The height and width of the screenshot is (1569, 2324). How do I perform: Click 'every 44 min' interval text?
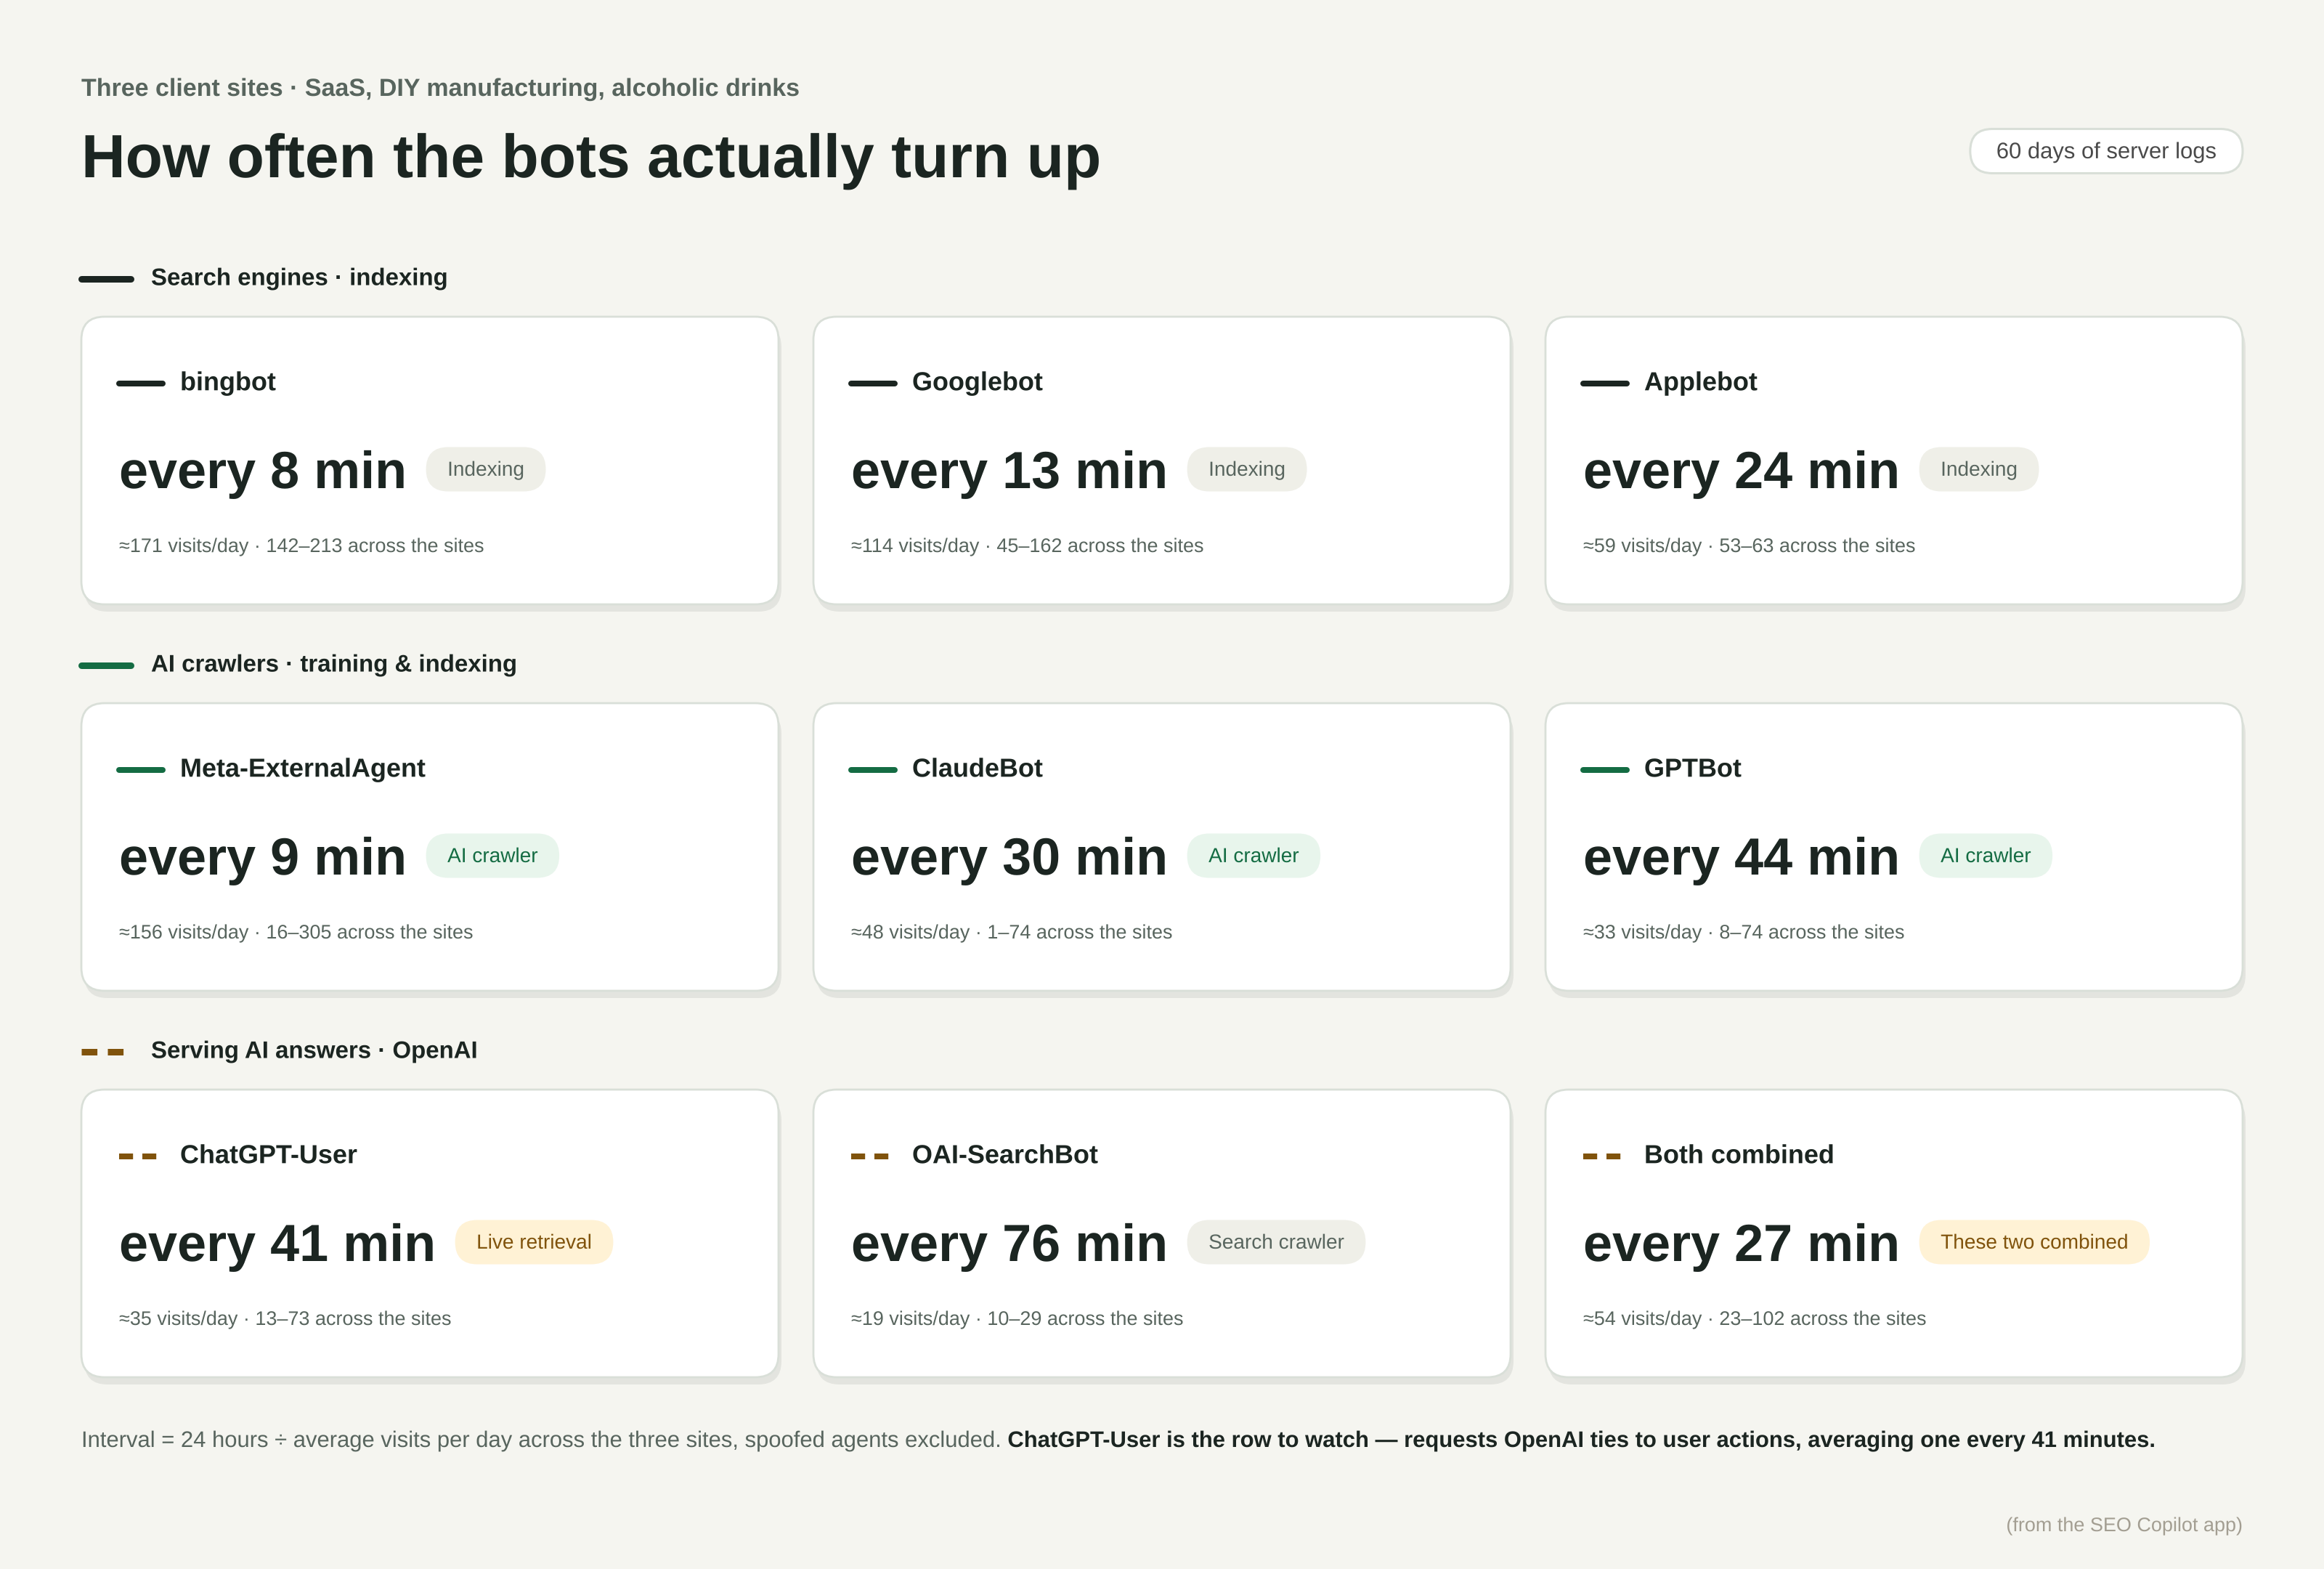pyautogui.click(x=1741, y=857)
